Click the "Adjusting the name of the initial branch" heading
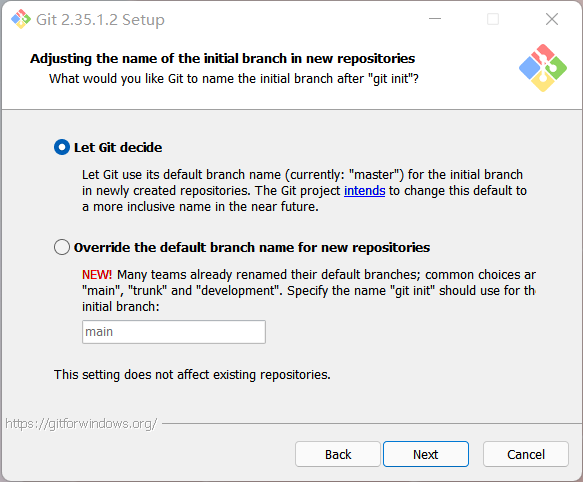The height and width of the screenshot is (482, 583). click(222, 58)
